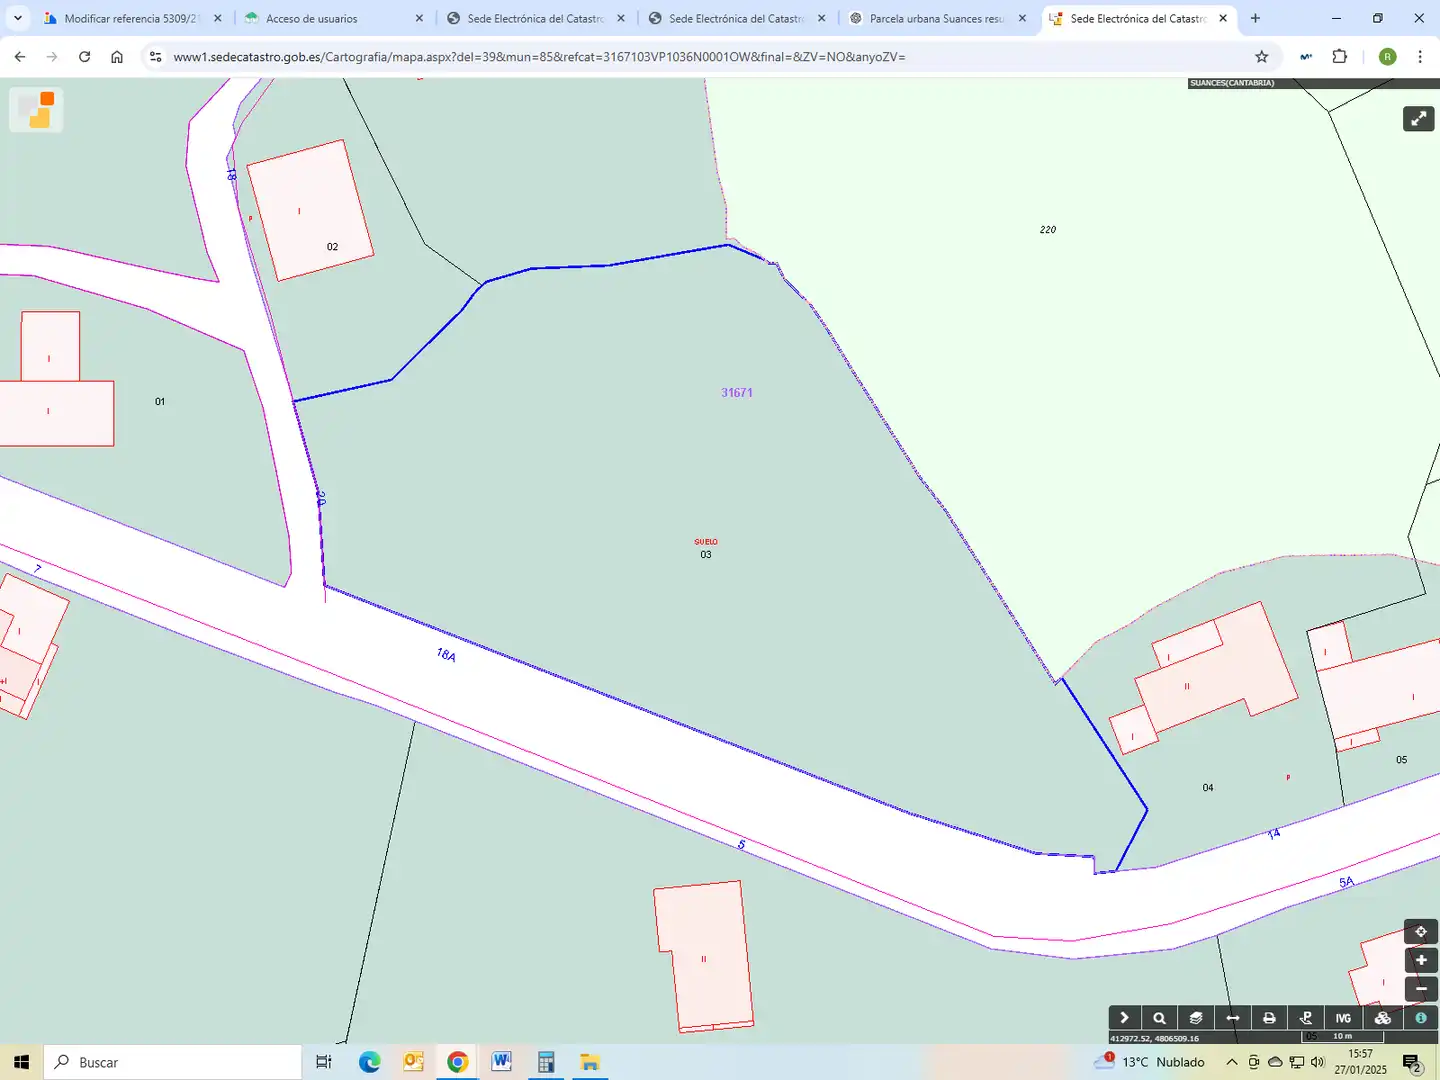Click the browser address bar URL
The width and height of the screenshot is (1440, 1080).
point(539,57)
